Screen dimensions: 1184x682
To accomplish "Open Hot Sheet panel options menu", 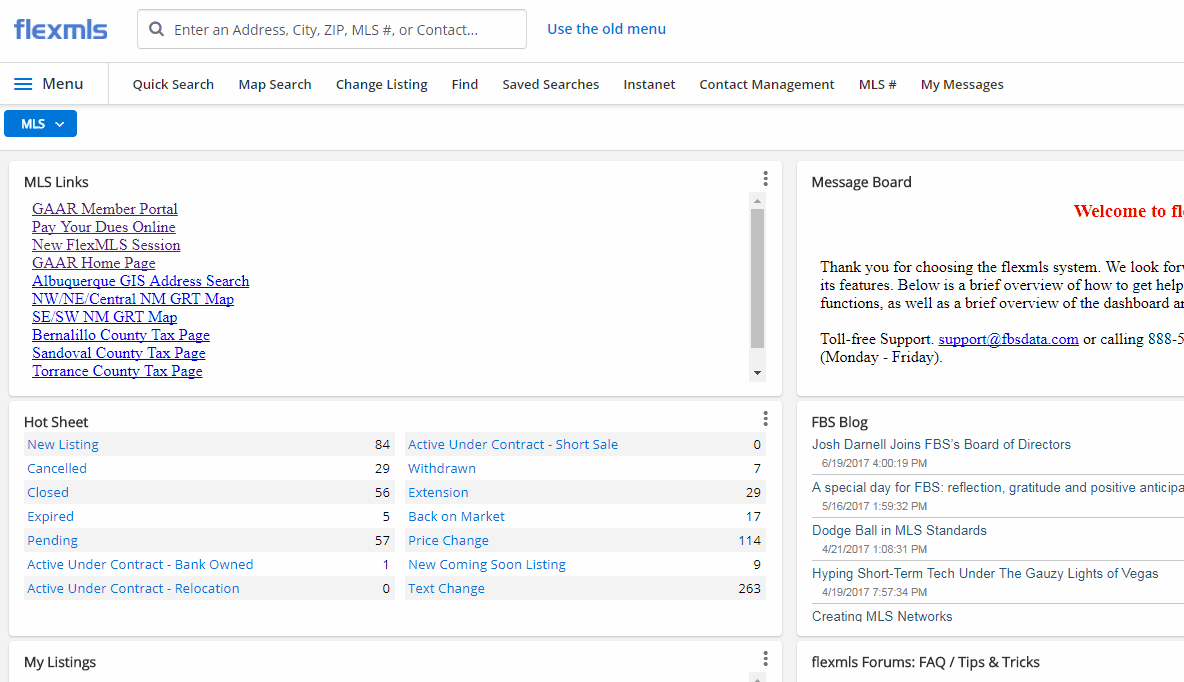I will [x=765, y=418].
